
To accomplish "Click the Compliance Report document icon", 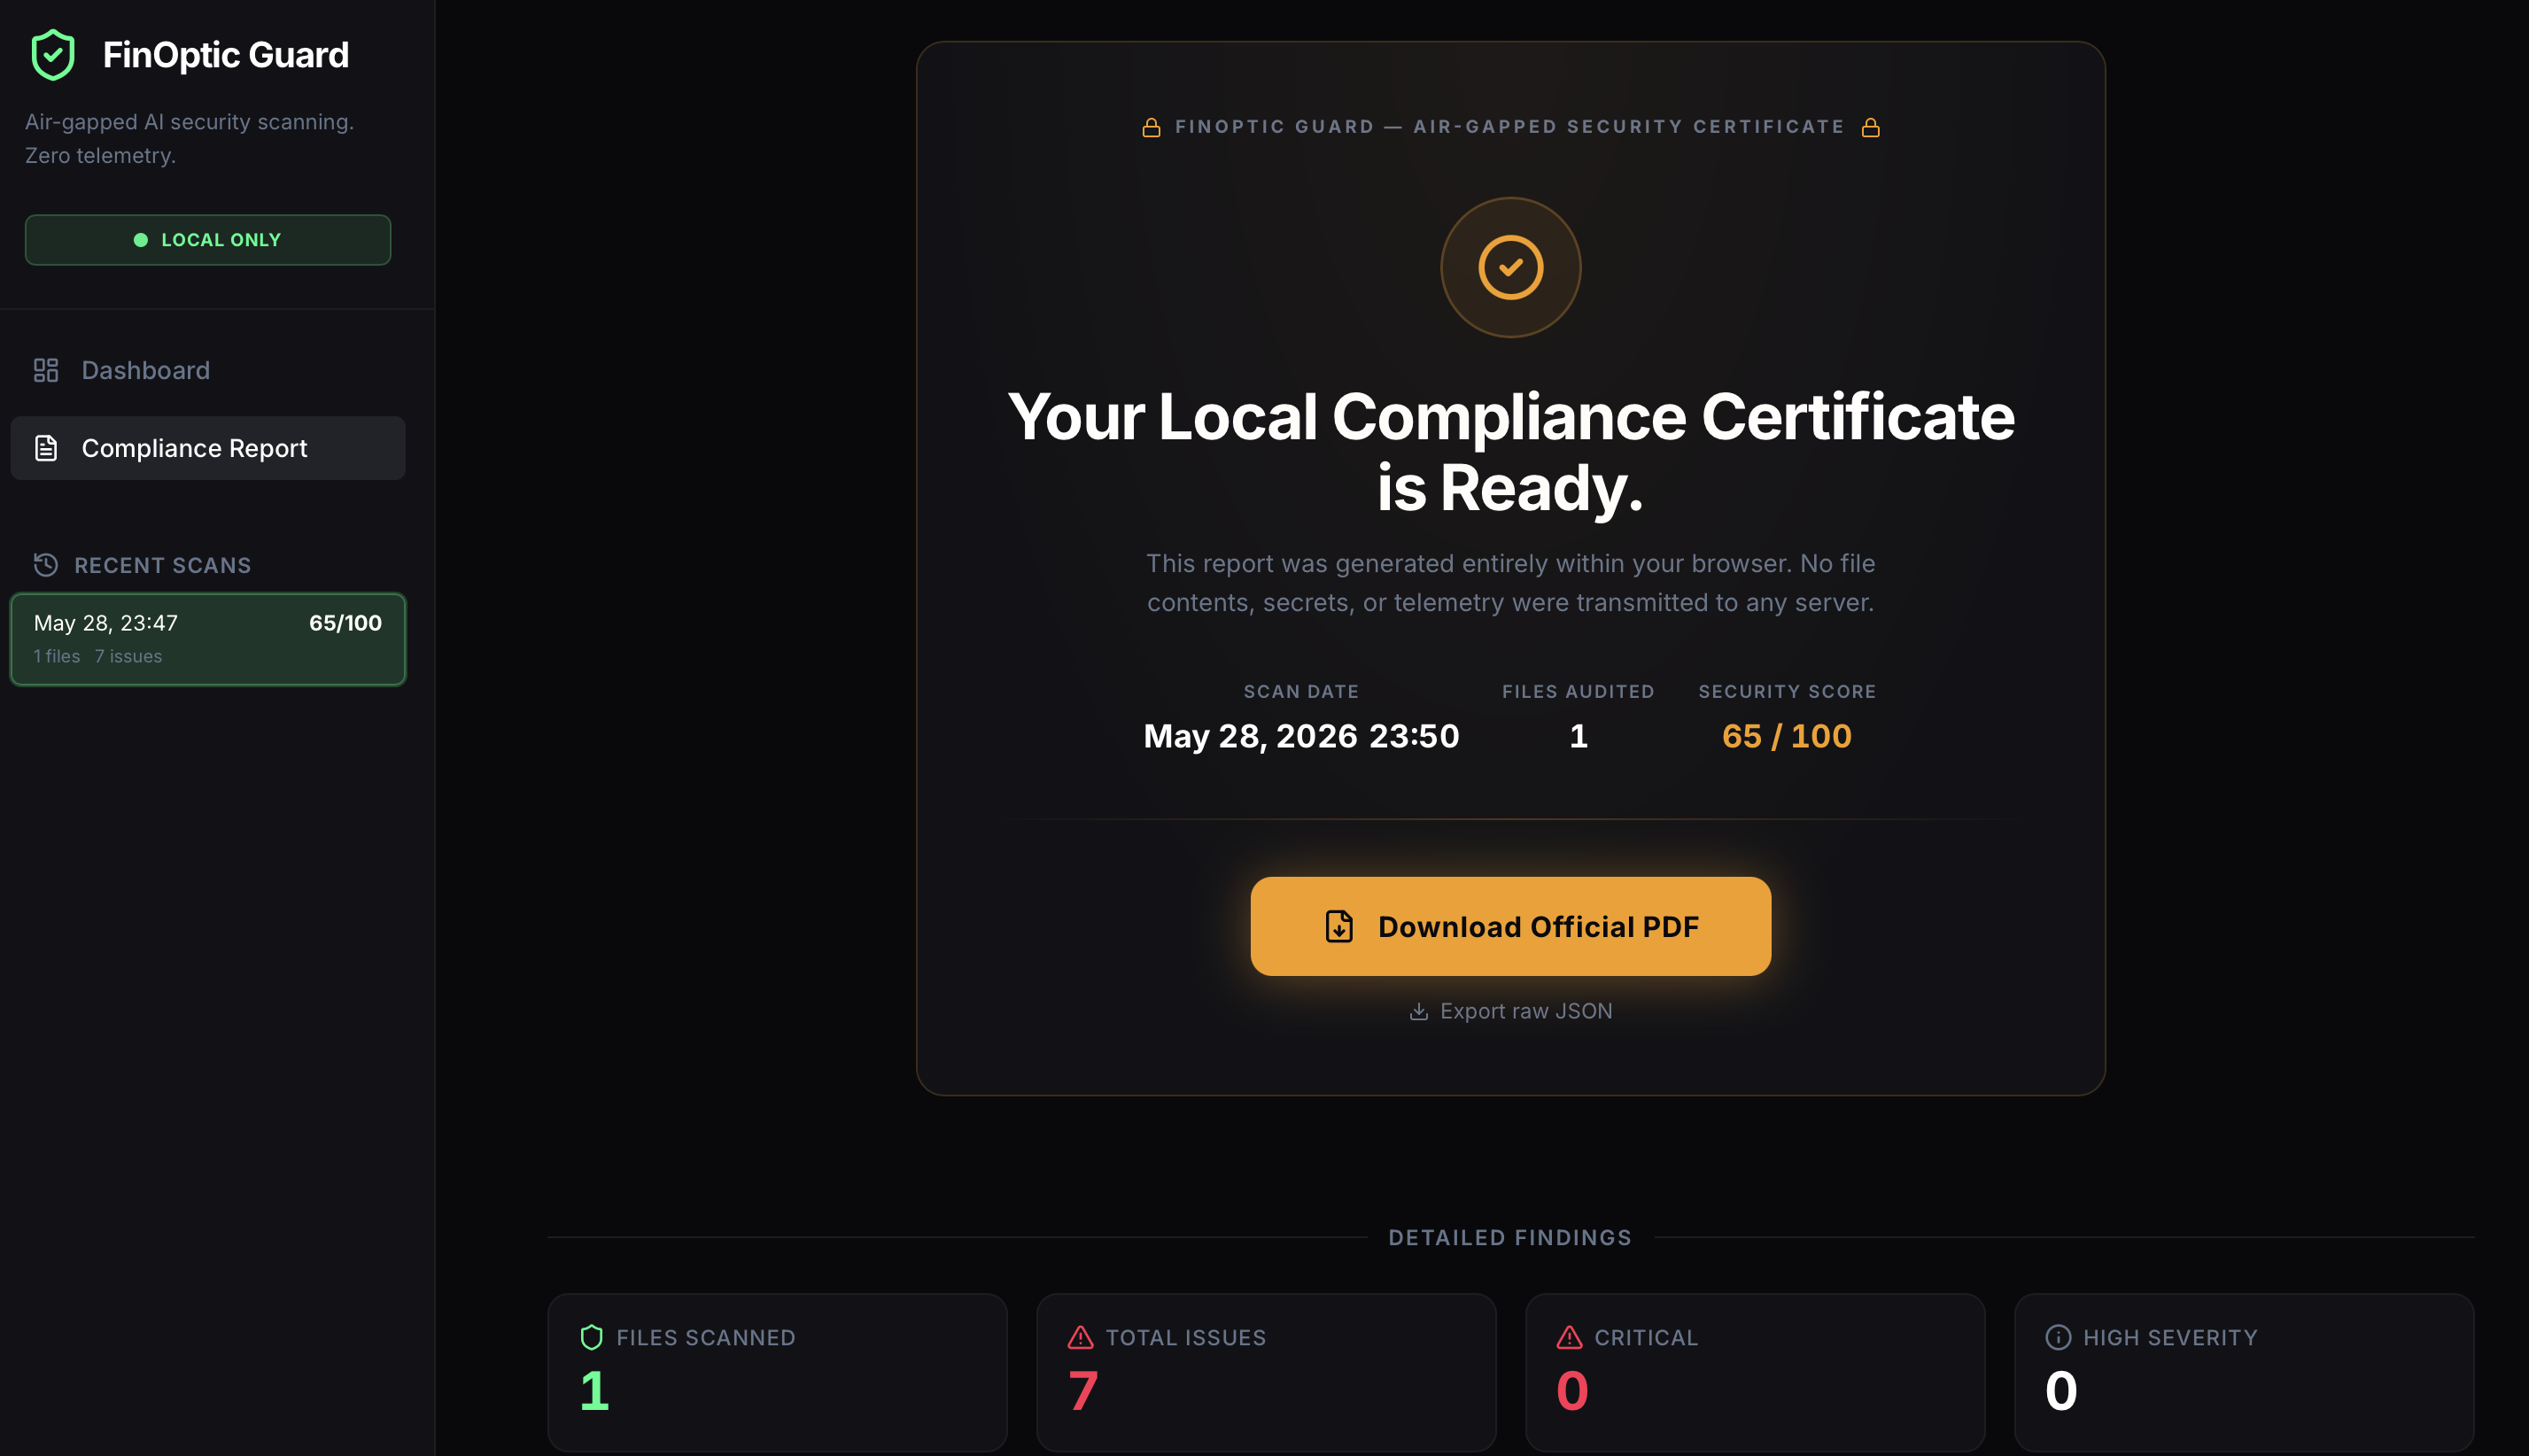I will [x=46, y=448].
